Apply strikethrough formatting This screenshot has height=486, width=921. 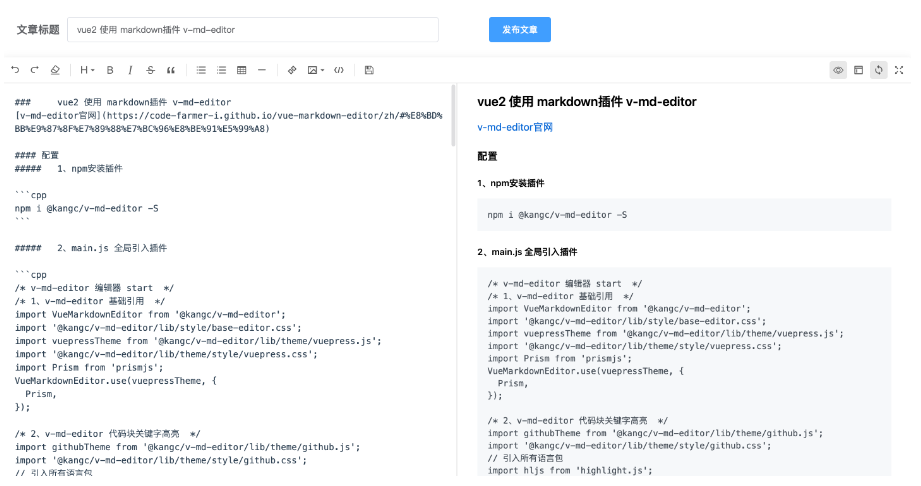point(150,70)
